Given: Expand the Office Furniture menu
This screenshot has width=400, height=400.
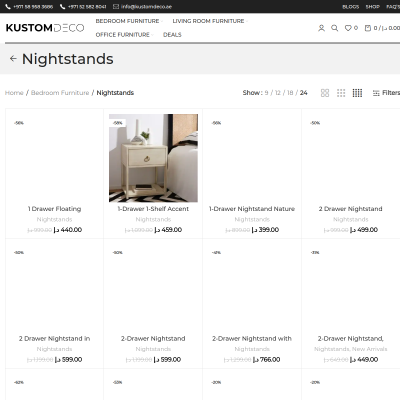Looking at the screenshot, I should (124, 35).
